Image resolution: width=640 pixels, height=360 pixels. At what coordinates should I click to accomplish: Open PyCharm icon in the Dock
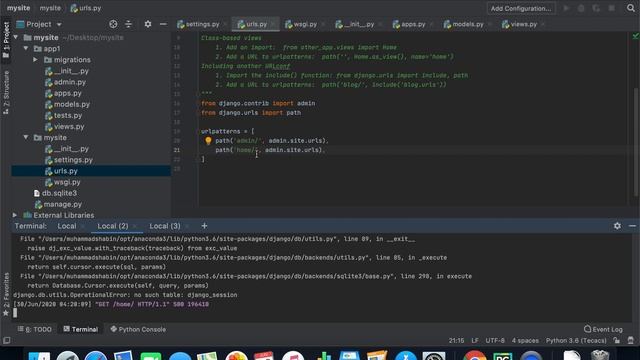tap(502, 356)
